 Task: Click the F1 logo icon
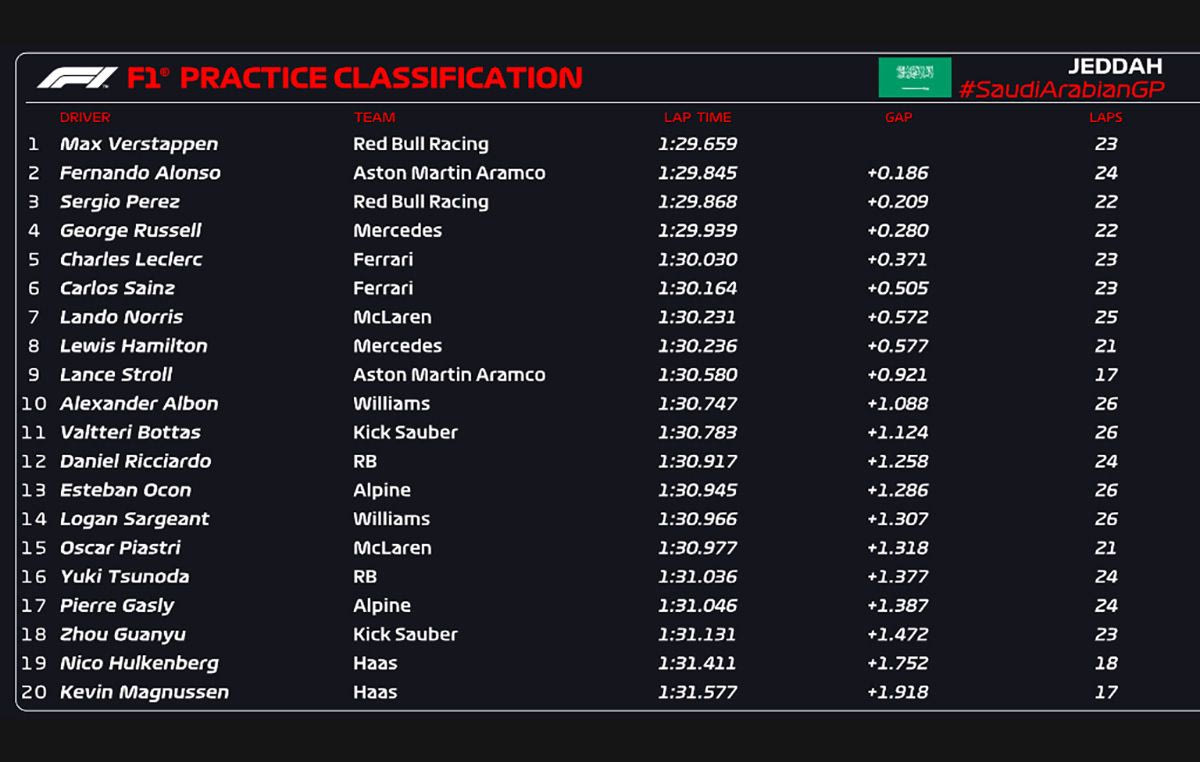(x=77, y=78)
